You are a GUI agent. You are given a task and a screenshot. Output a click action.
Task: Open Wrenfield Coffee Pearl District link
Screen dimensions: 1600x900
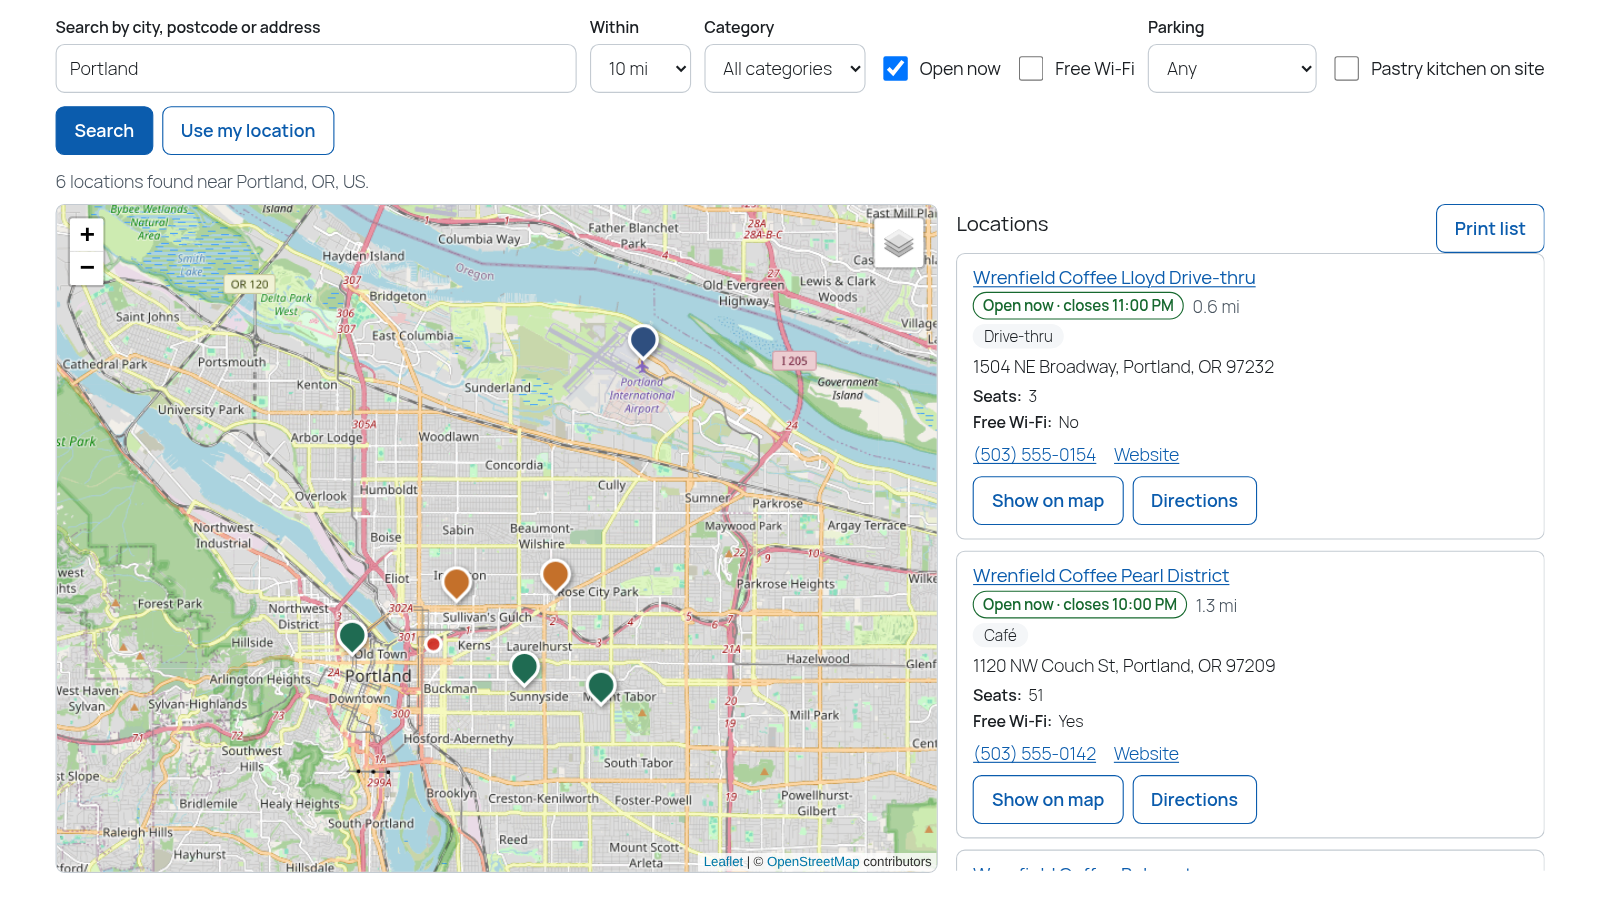pyautogui.click(x=1101, y=575)
